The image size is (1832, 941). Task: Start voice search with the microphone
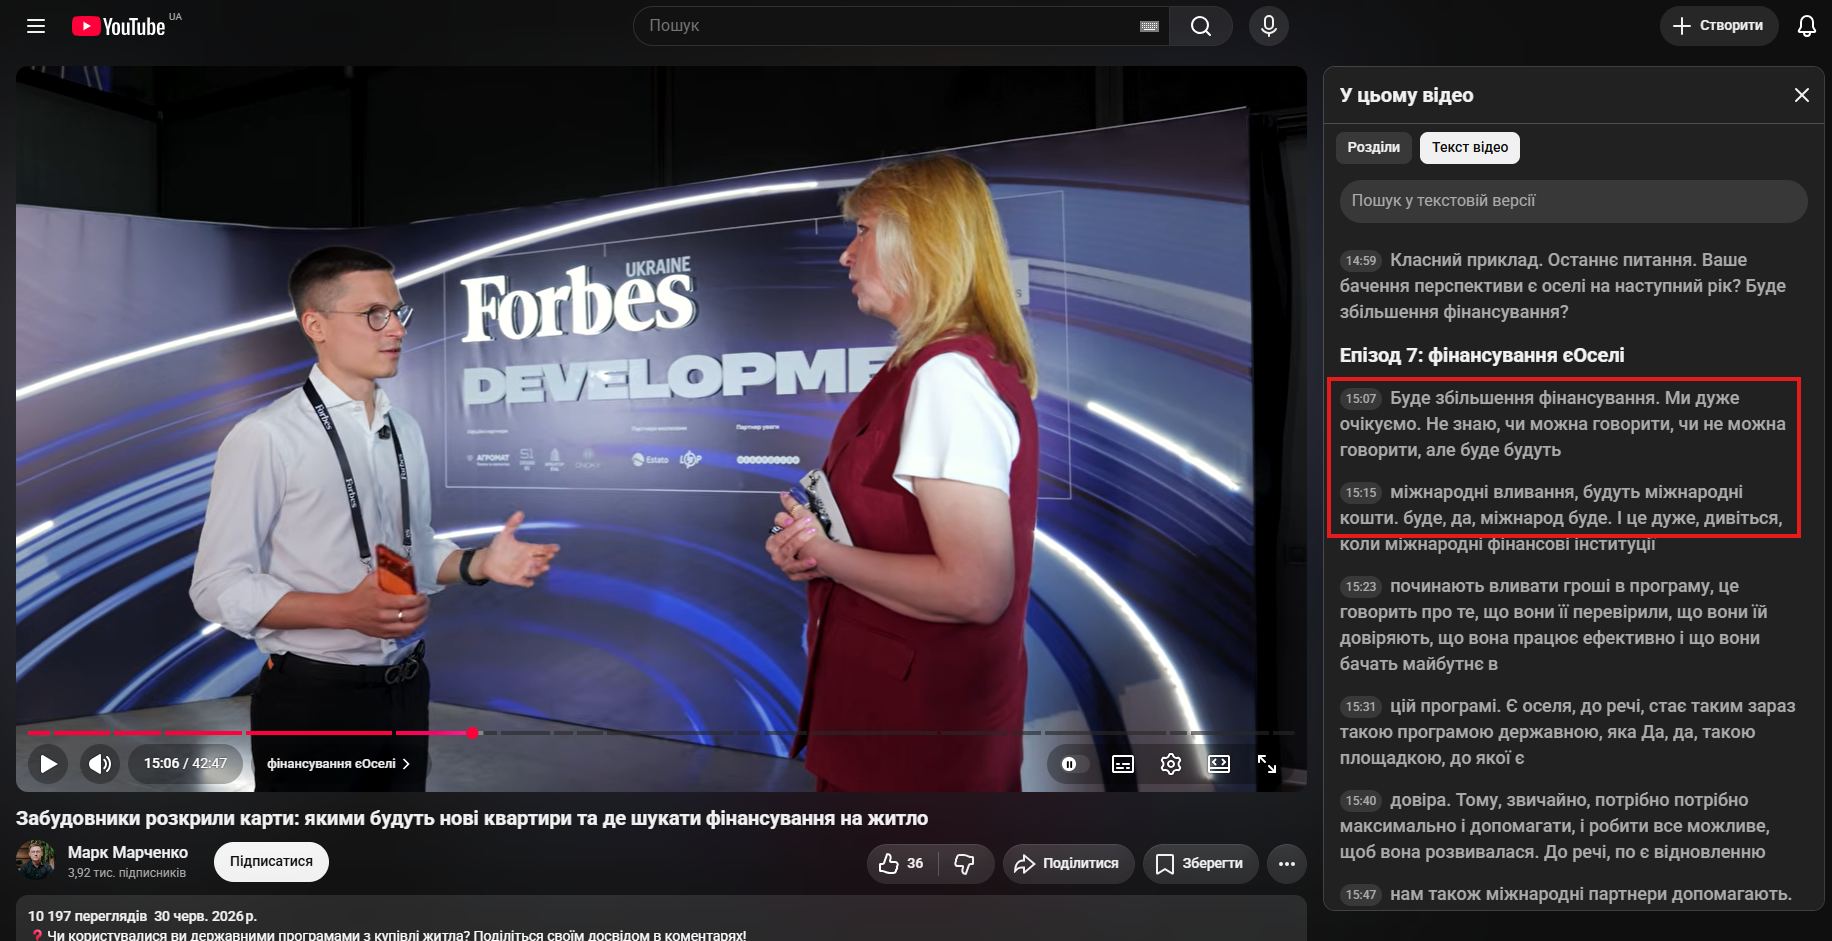click(1269, 26)
